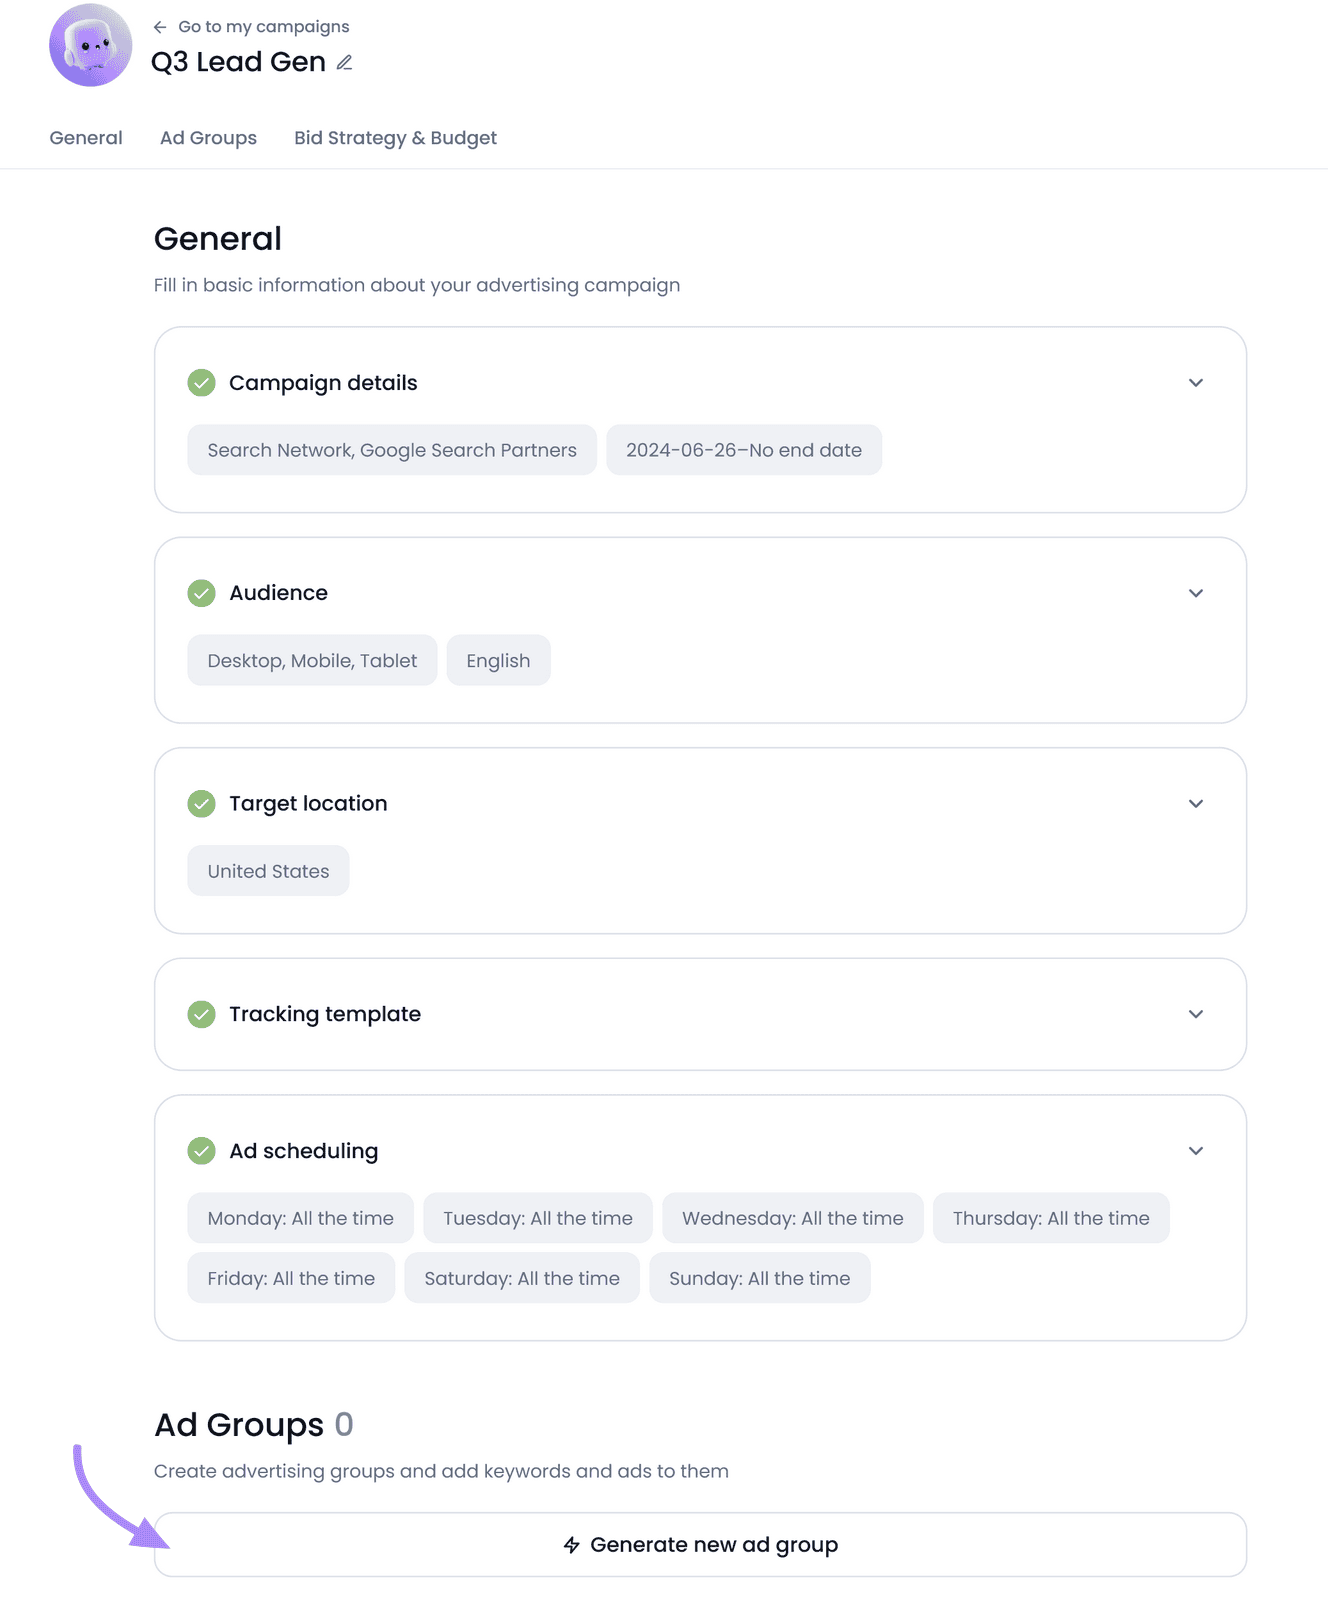
Task: Click the green checkmark on Tracking template
Action: pyautogui.click(x=202, y=1014)
